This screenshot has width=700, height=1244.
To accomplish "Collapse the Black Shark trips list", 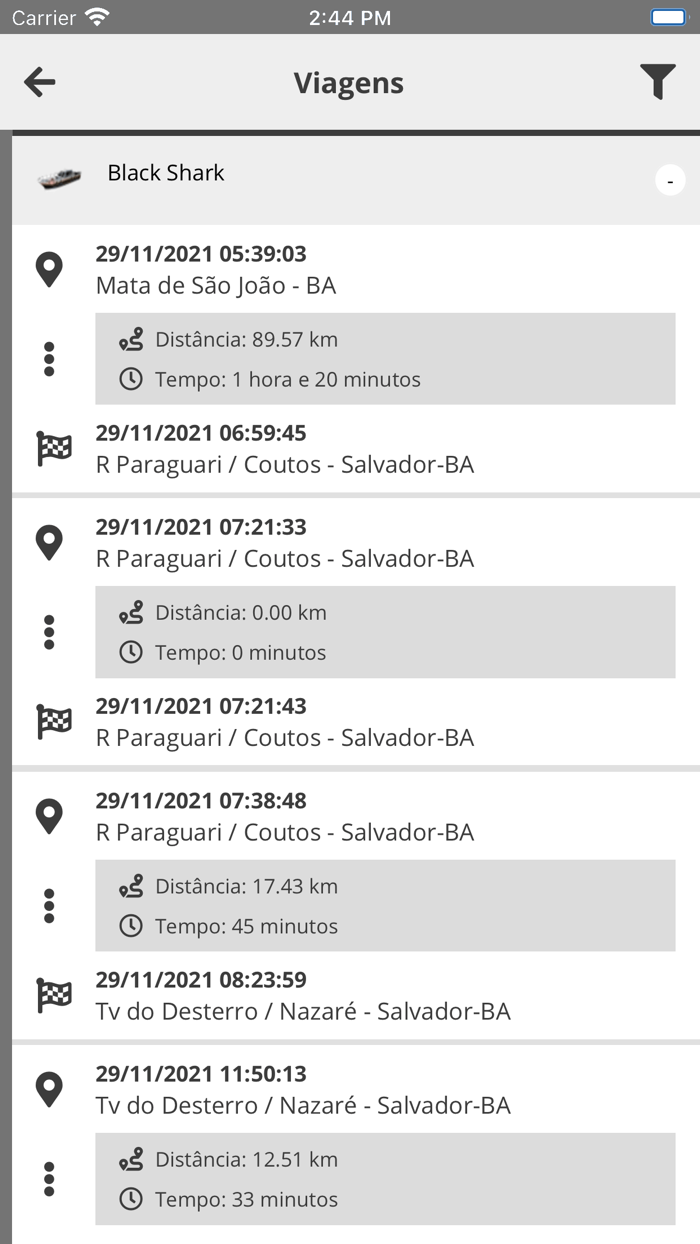I will 670,180.
